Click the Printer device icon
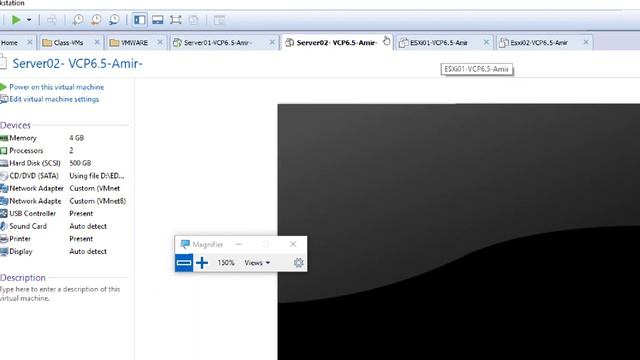Screen dimensions: 640x360 (x=4, y=239)
